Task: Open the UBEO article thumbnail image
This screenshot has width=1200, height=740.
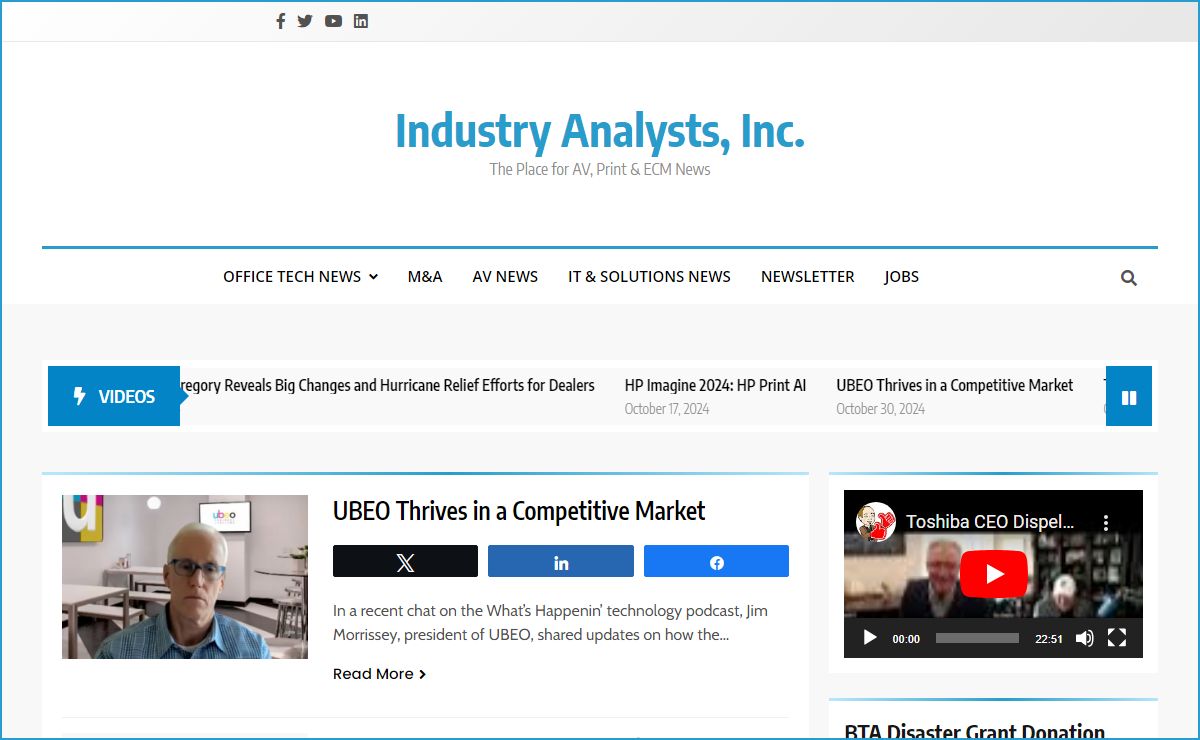Action: (x=185, y=577)
